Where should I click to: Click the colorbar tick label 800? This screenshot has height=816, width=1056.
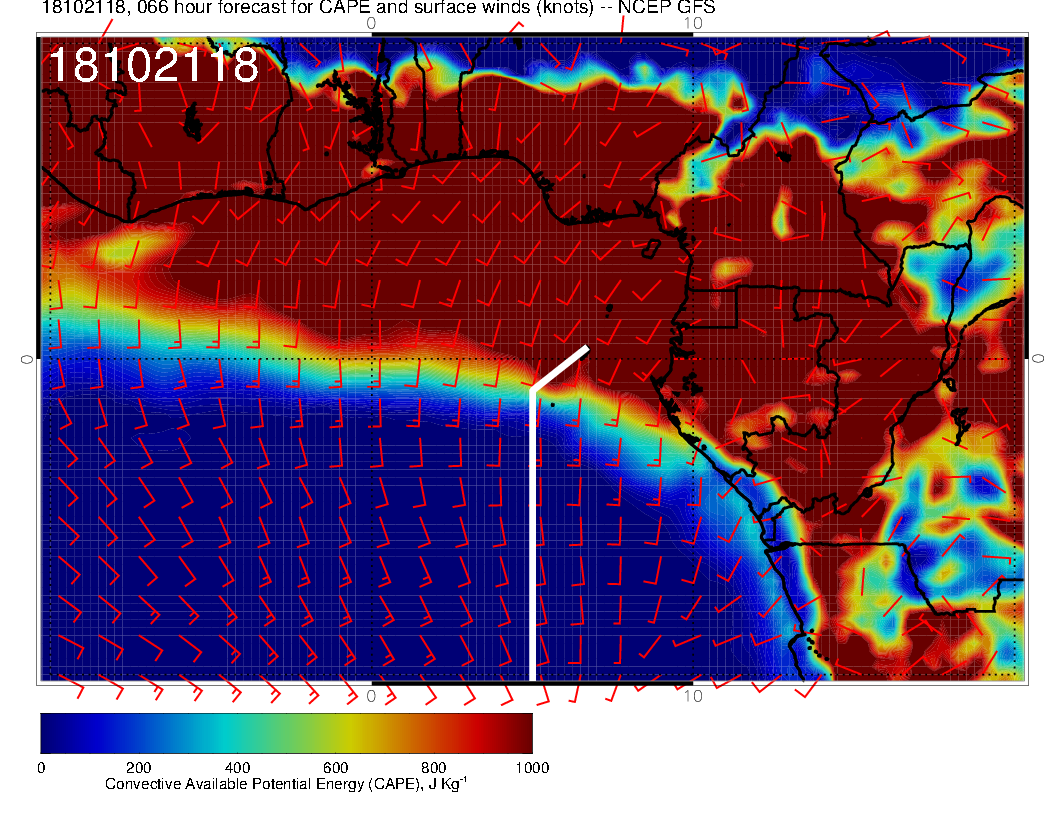(x=434, y=768)
